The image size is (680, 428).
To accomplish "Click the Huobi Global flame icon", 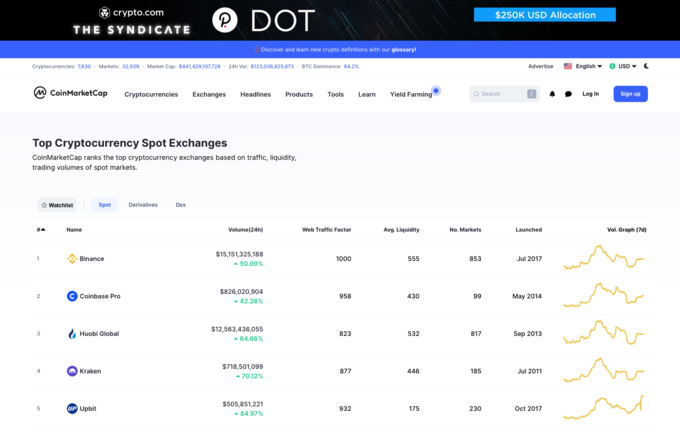I will point(72,333).
